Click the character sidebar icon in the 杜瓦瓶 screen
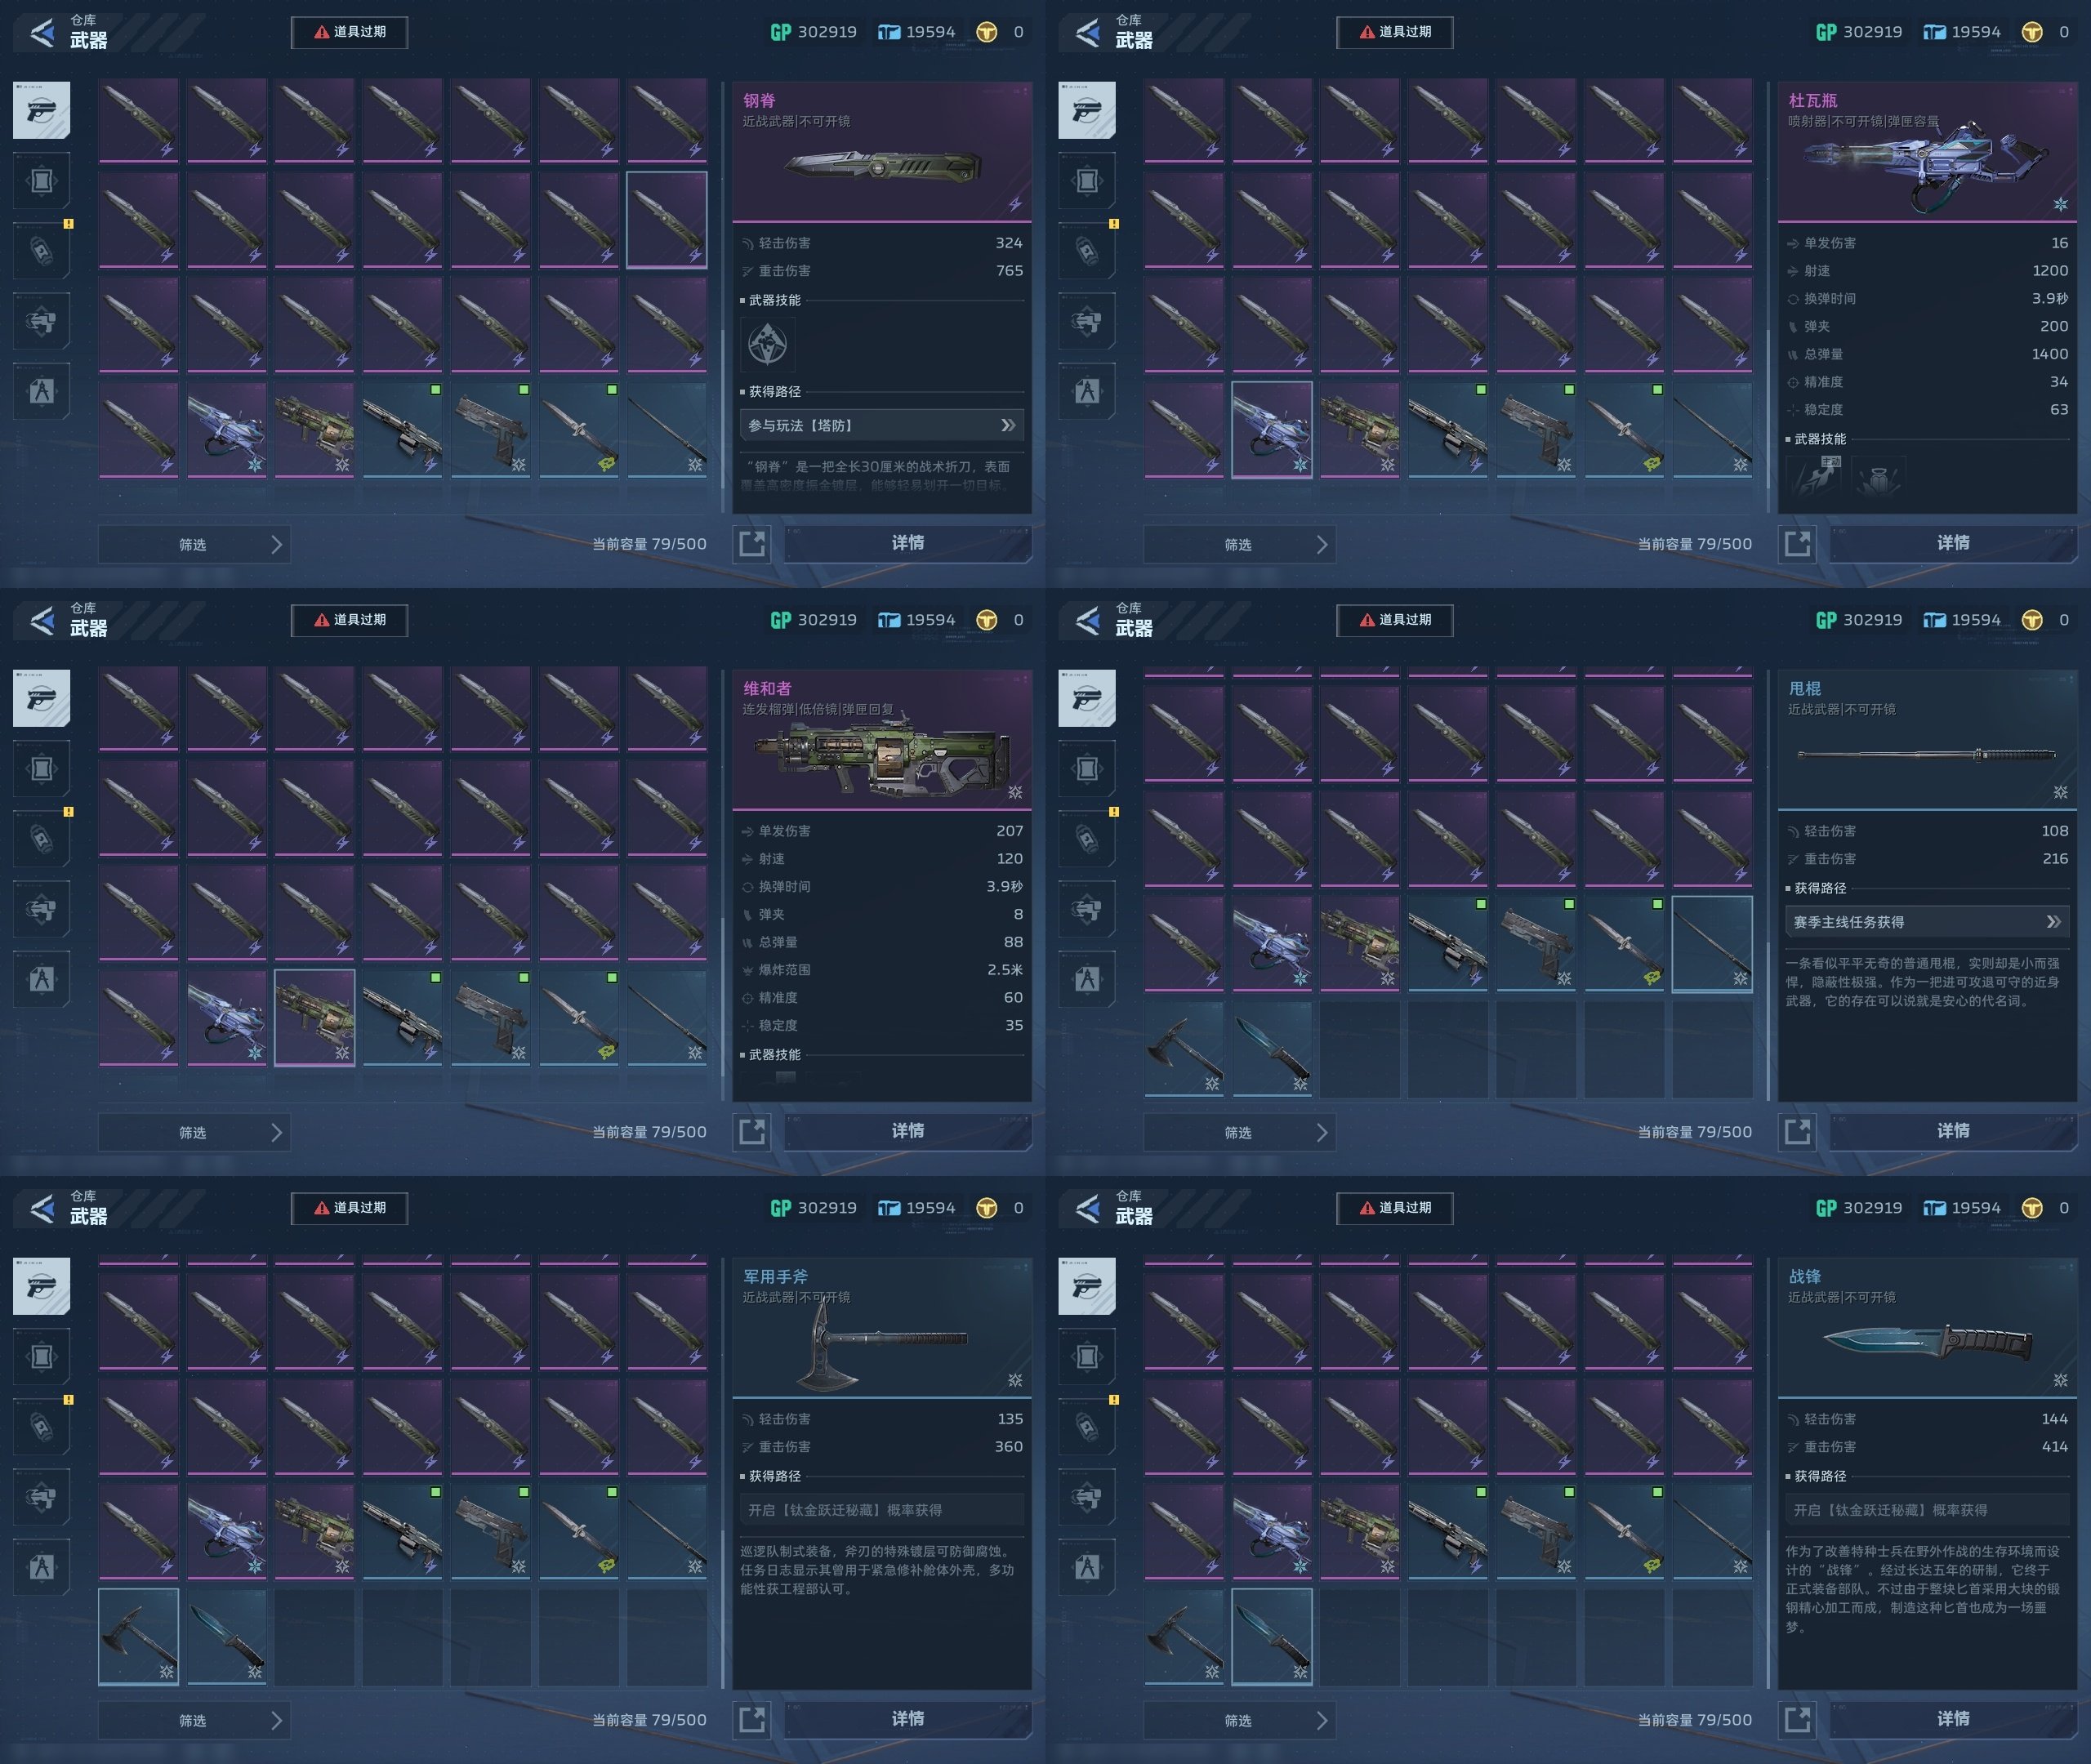This screenshot has height=1764, width=2091. point(1087,391)
